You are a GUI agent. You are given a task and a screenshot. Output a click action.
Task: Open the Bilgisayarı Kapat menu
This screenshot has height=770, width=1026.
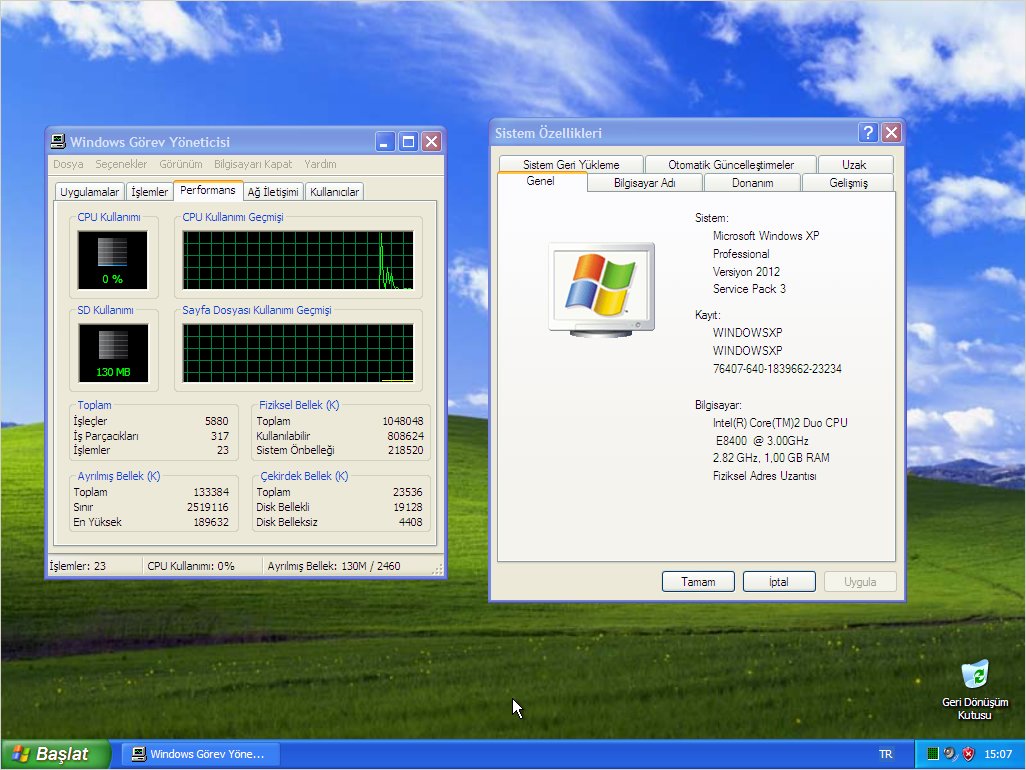pyautogui.click(x=253, y=164)
